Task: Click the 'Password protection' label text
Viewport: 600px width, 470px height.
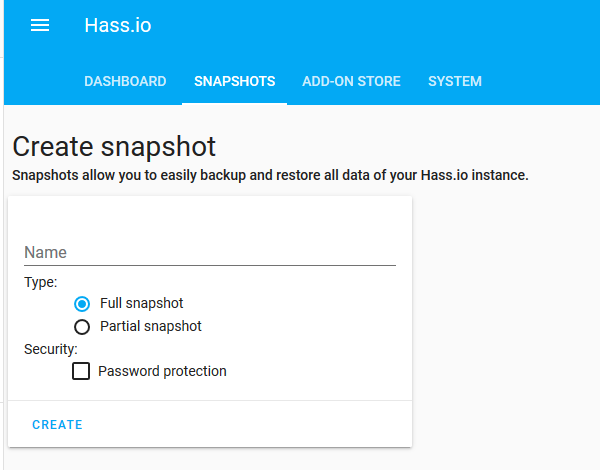Action: [x=162, y=371]
